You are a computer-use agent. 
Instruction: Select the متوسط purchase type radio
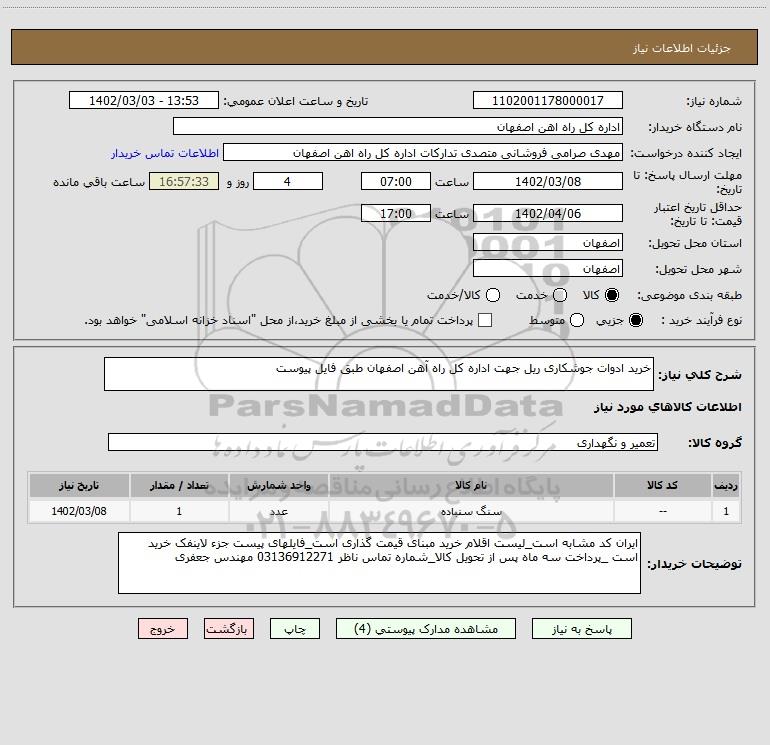tap(577, 320)
